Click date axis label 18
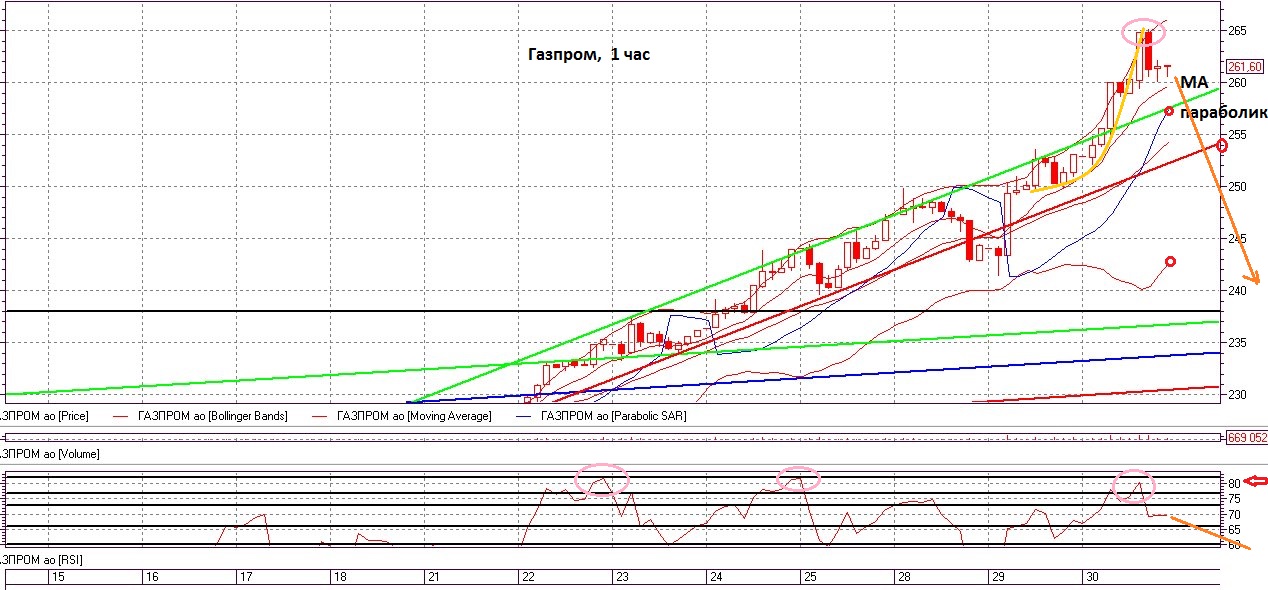The width and height of the screenshot is (1268, 590). click(340, 577)
